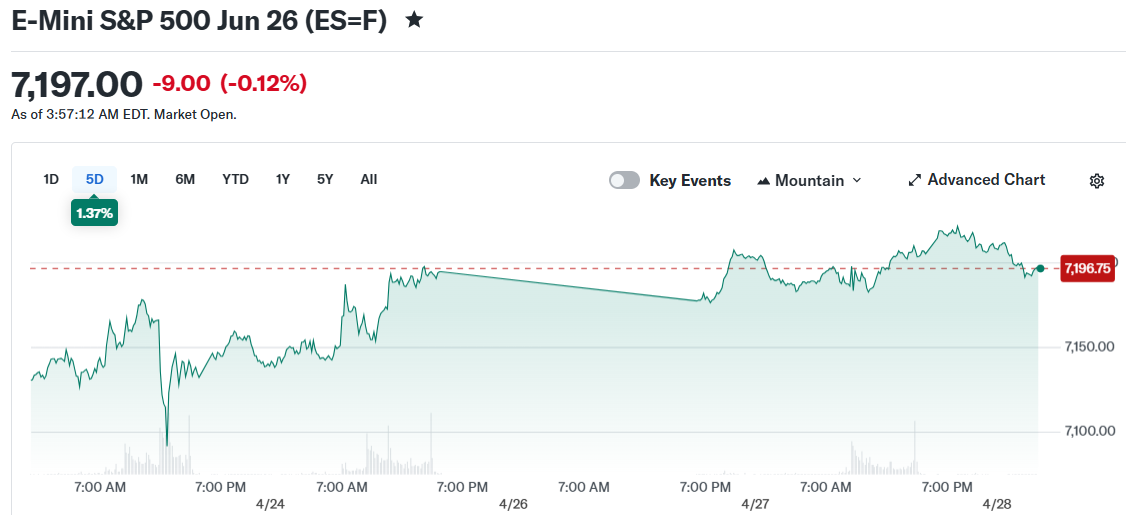Click the 4/24 date label
The image size is (1126, 515).
coord(270,504)
